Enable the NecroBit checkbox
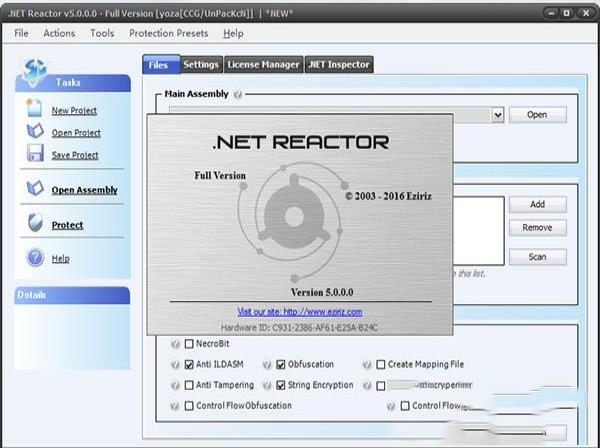The width and height of the screenshot is (600, 448). [189, 344]
